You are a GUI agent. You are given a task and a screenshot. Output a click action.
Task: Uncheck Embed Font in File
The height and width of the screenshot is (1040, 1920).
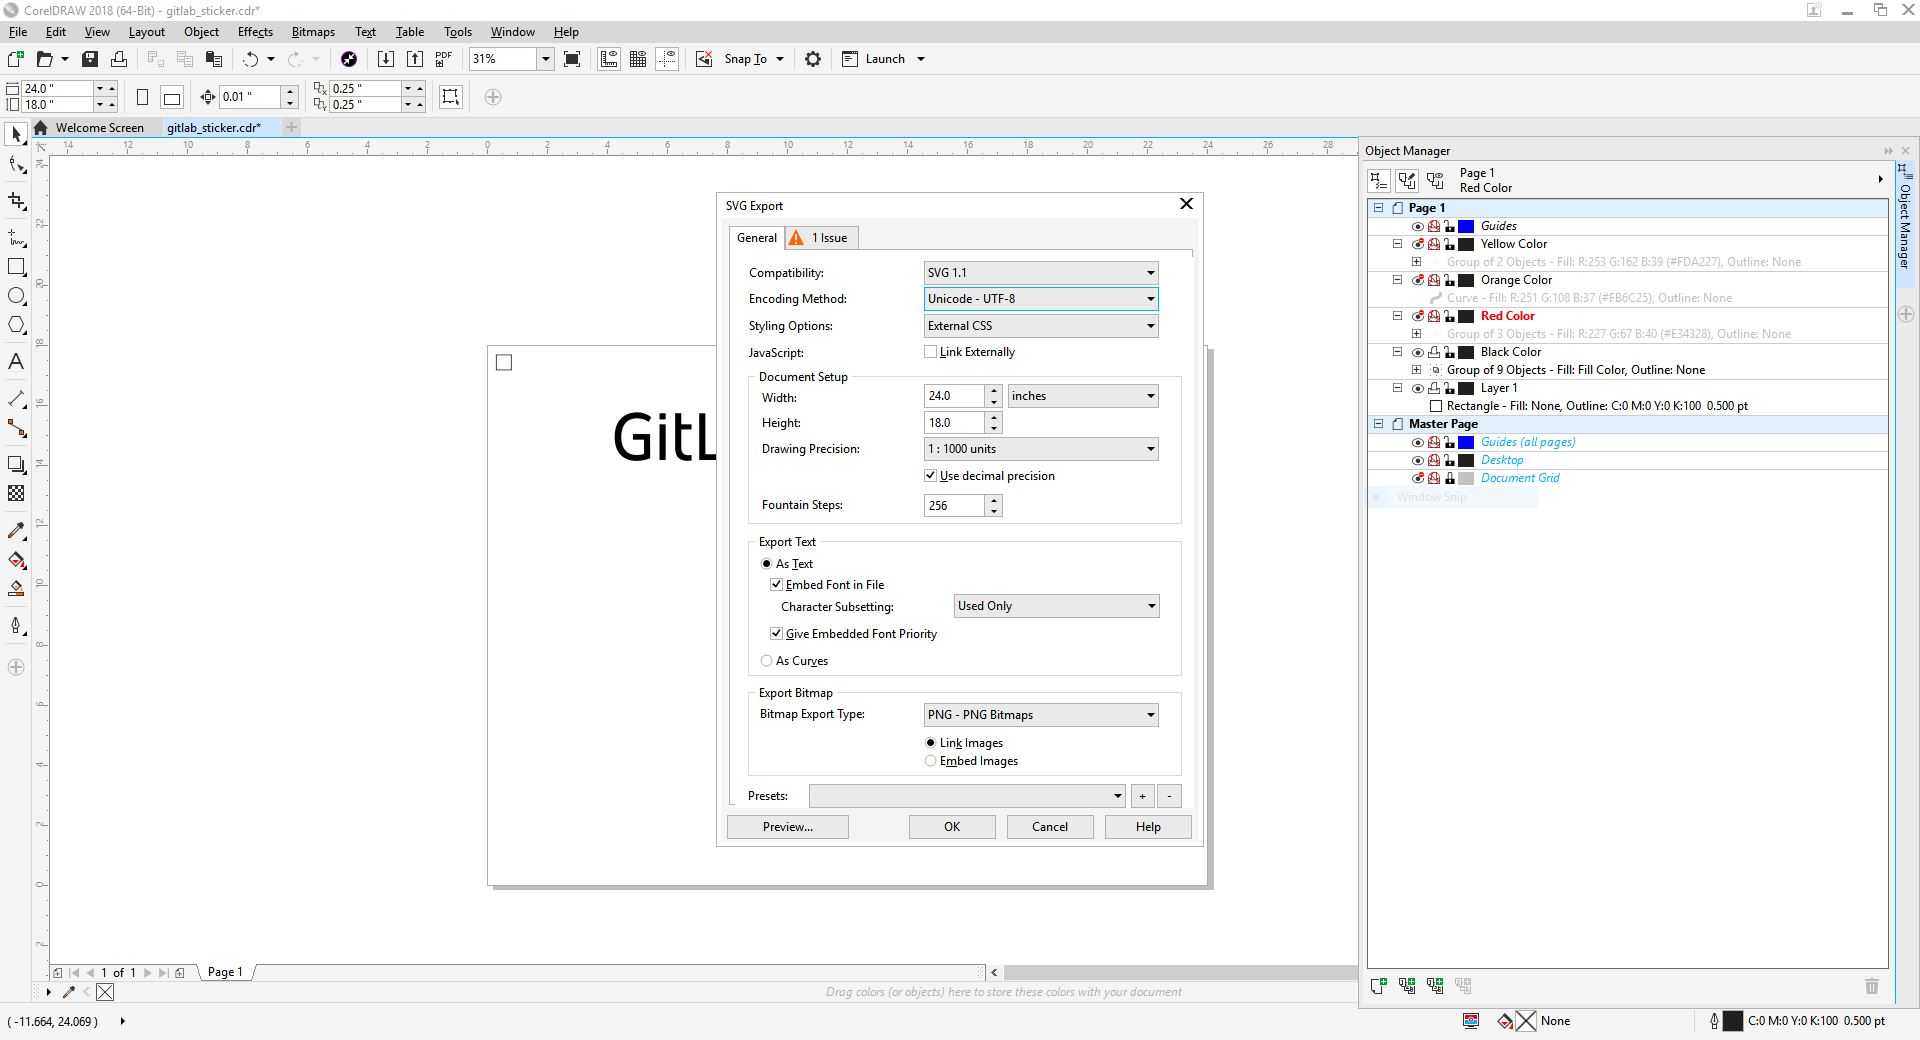(x=776, y=585)
